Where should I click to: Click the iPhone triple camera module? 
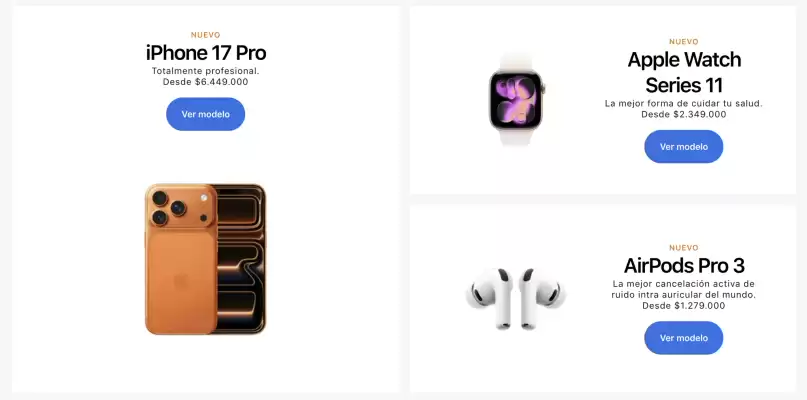tap(181, 207)
